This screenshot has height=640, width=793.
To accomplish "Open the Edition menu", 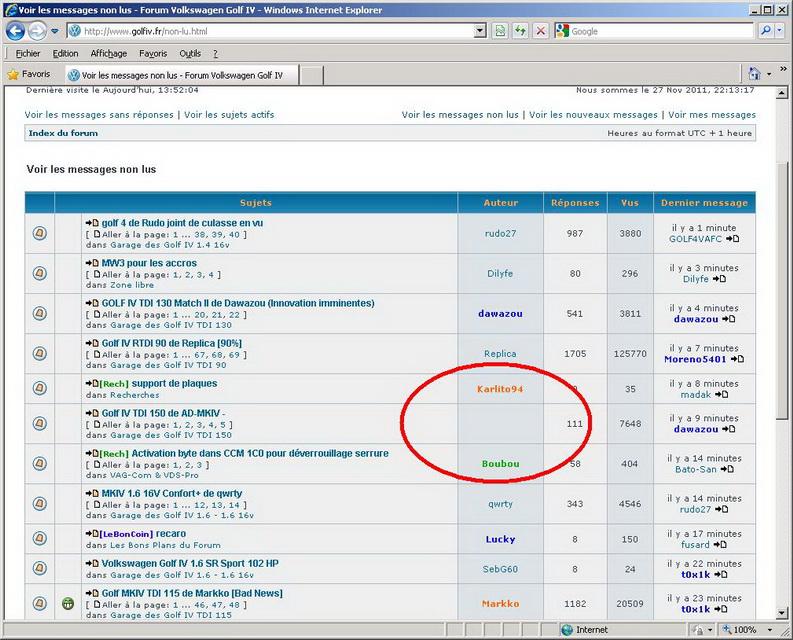I will click(65, 54).
